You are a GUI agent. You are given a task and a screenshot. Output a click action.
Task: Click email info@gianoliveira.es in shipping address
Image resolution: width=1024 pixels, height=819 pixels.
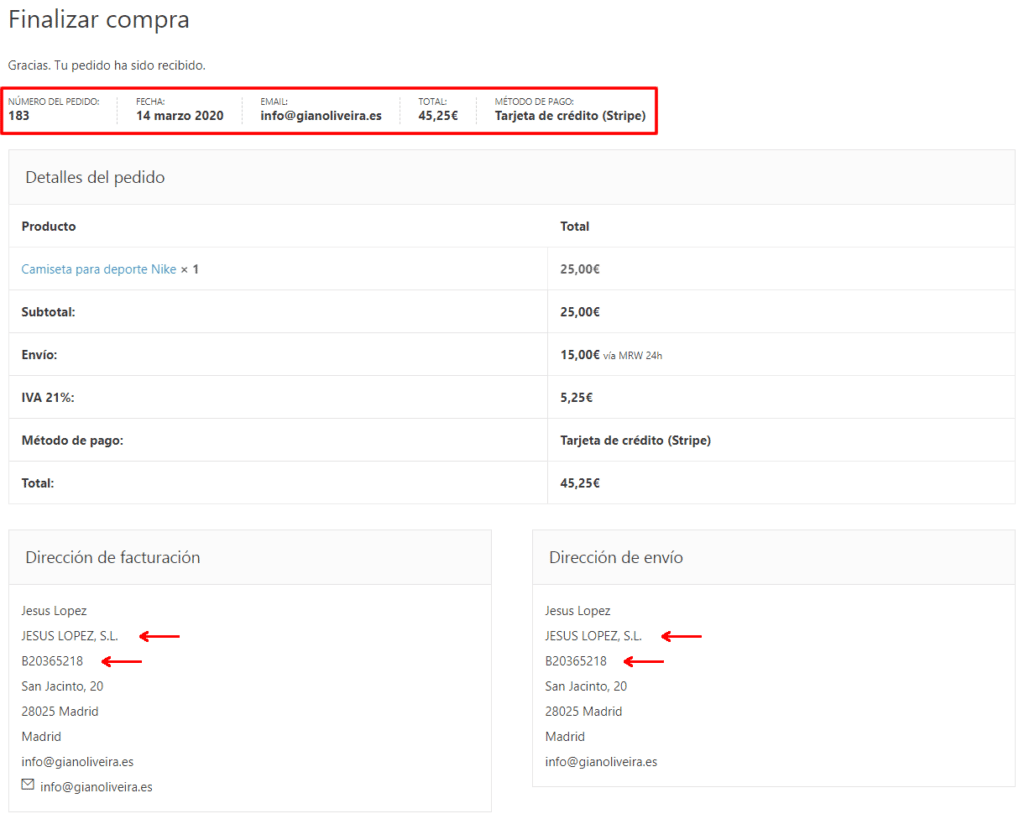pos(601,761)
